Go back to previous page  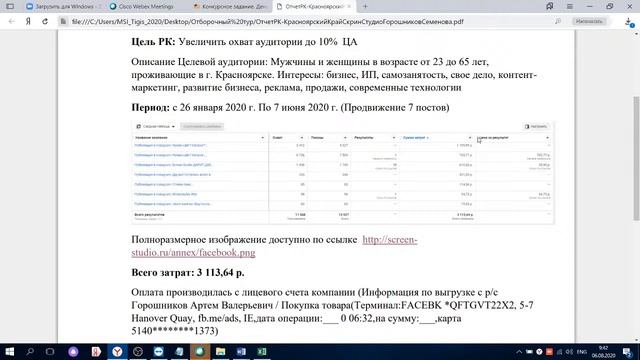point(11,21)
